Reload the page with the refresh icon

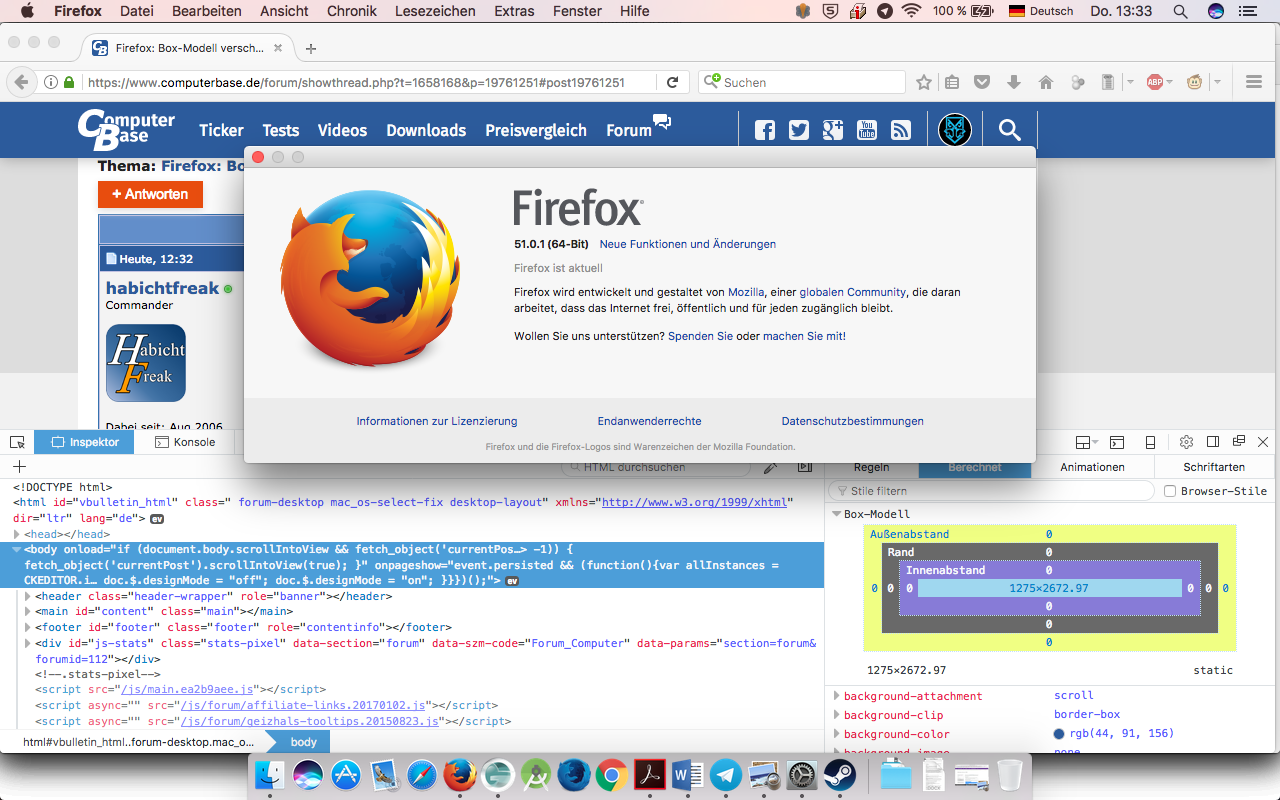tap(673, 82)
